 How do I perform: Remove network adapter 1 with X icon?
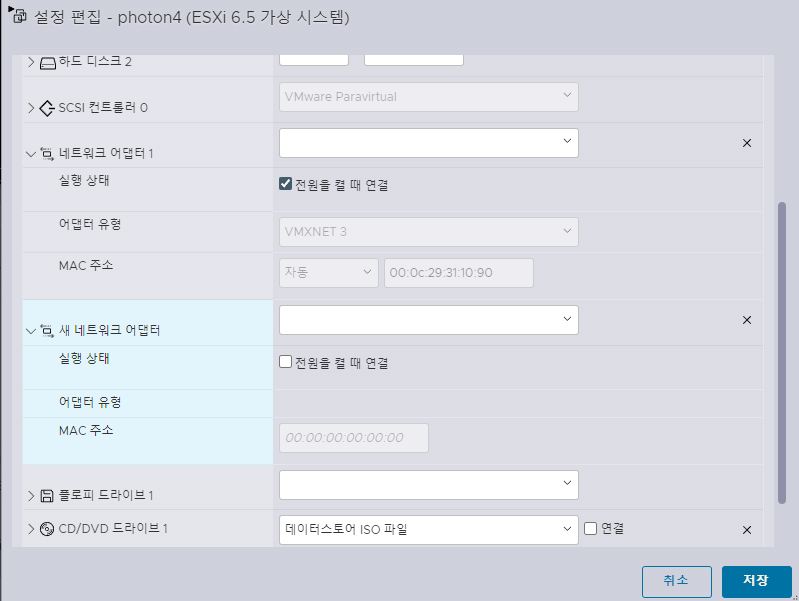(747, 143)
